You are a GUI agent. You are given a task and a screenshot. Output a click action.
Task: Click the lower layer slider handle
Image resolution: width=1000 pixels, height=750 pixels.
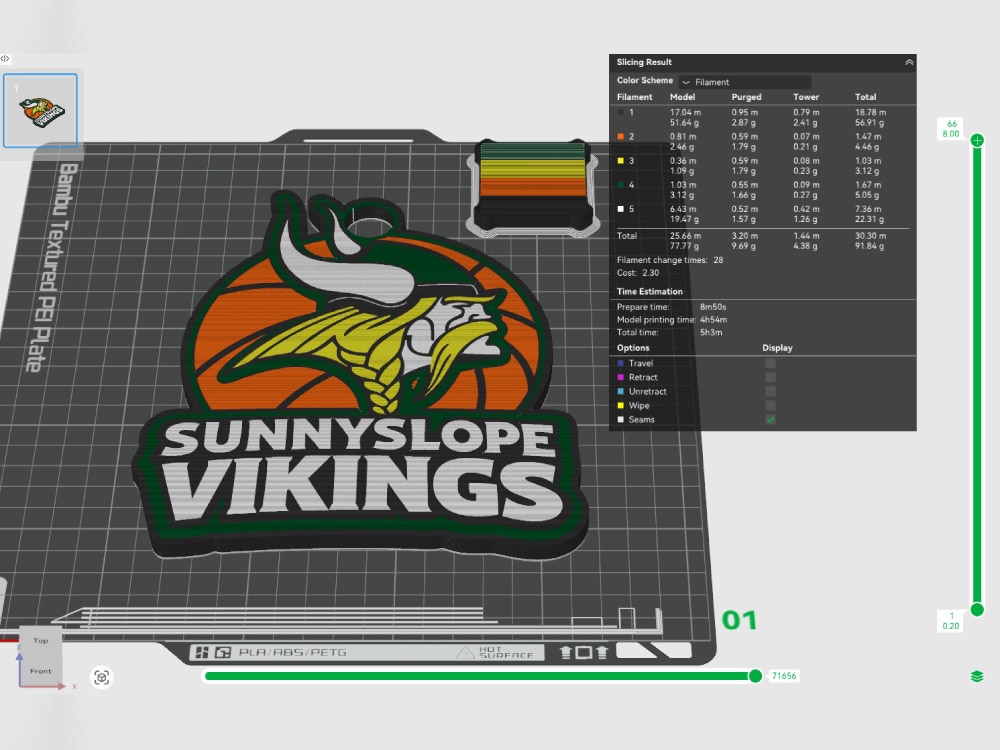tap(977, 610)
